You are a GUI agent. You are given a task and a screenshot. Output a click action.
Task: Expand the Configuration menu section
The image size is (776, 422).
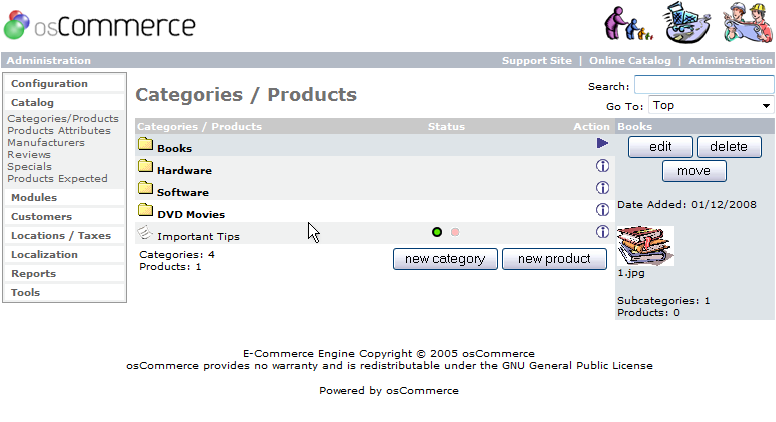(49, 83)
